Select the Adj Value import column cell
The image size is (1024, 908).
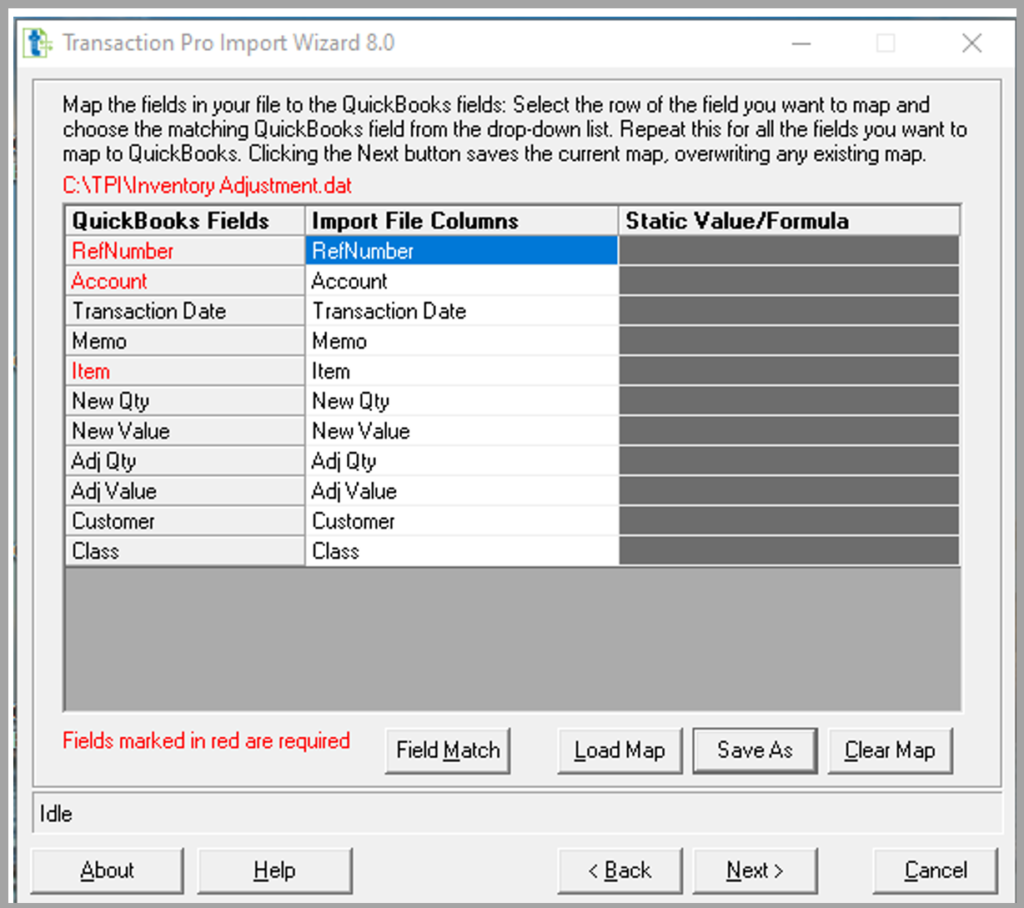pos(461,491)
